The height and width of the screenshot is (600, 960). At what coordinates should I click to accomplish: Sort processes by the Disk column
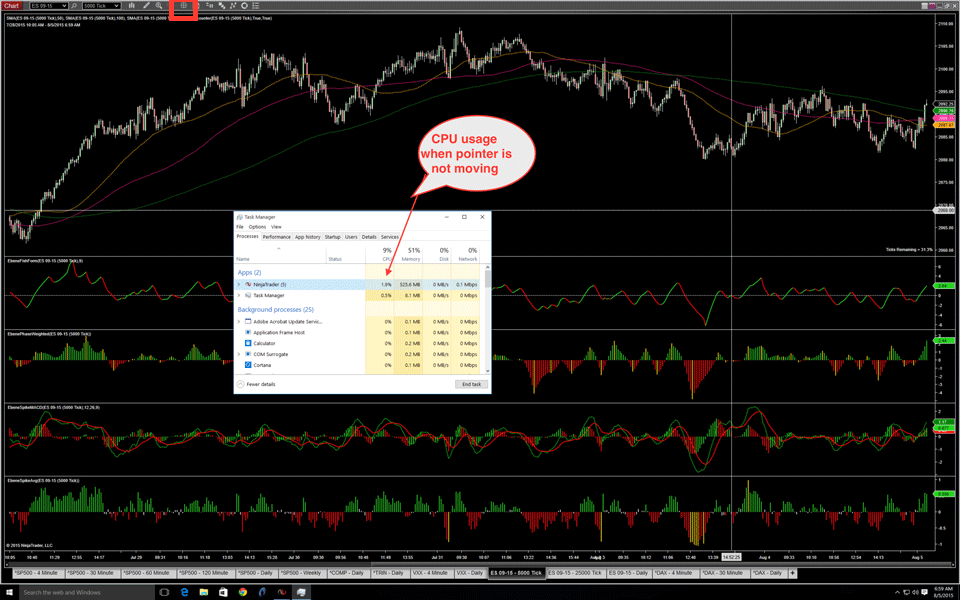coord(437,254)
